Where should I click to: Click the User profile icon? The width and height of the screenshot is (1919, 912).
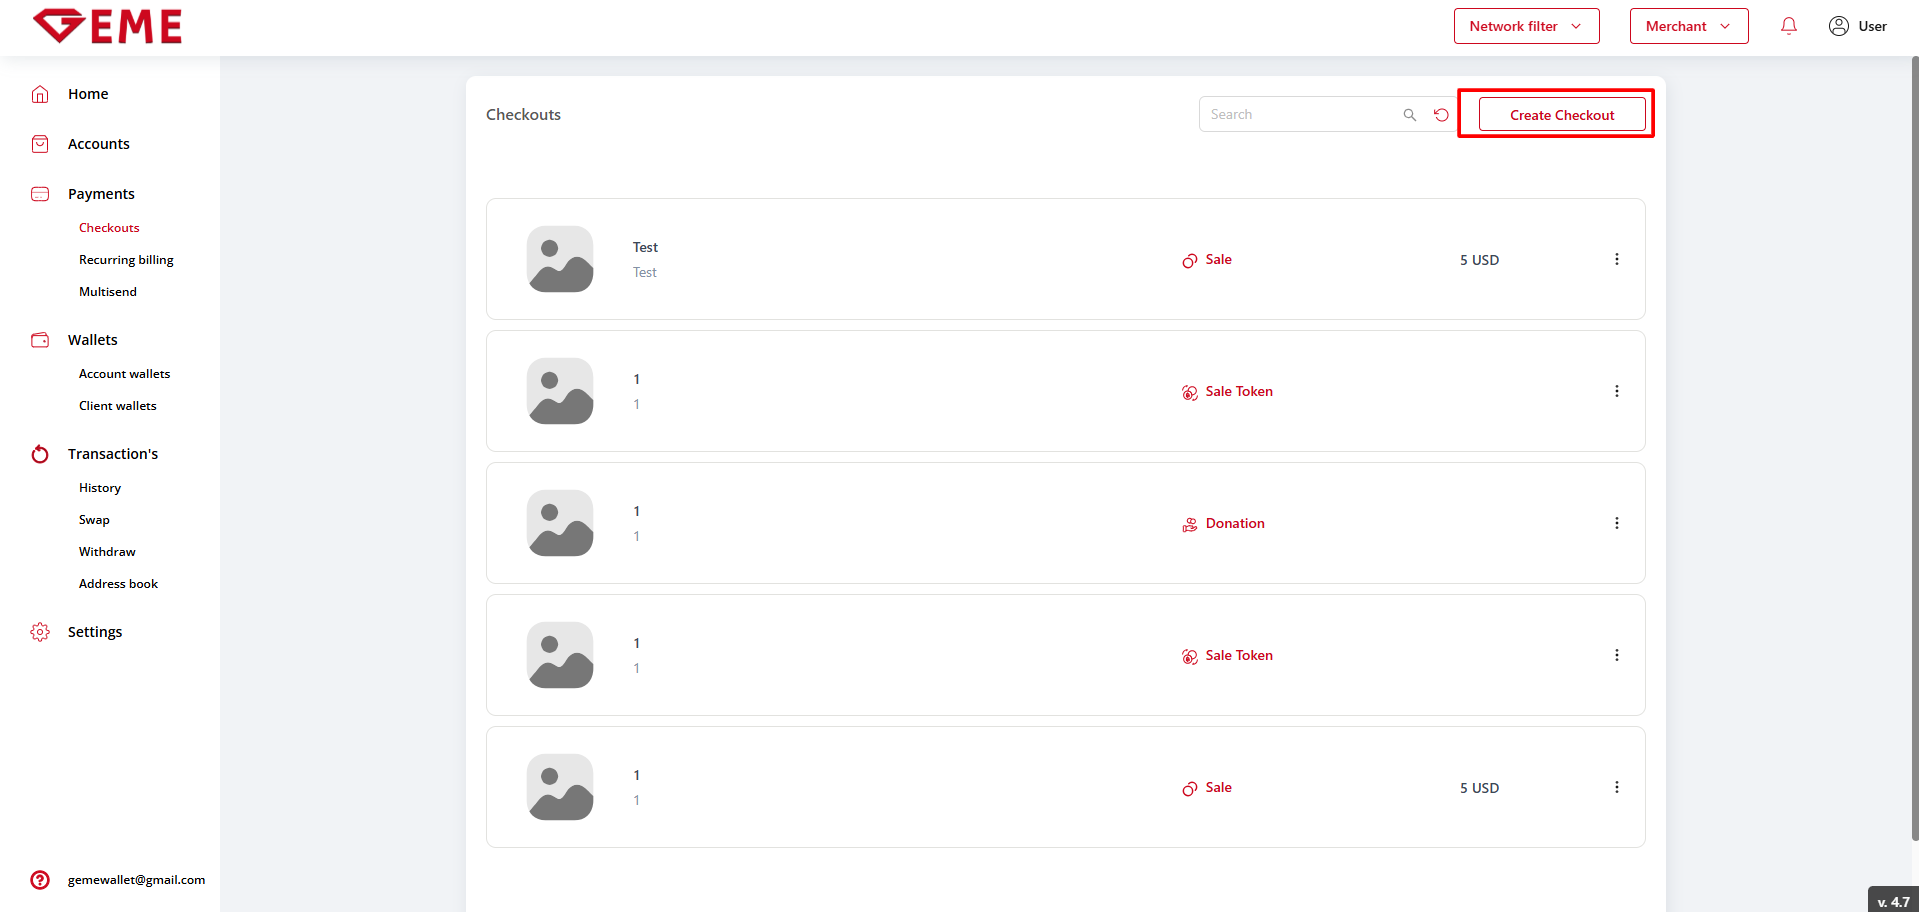pyautogui.click(x=1838, y=26)
